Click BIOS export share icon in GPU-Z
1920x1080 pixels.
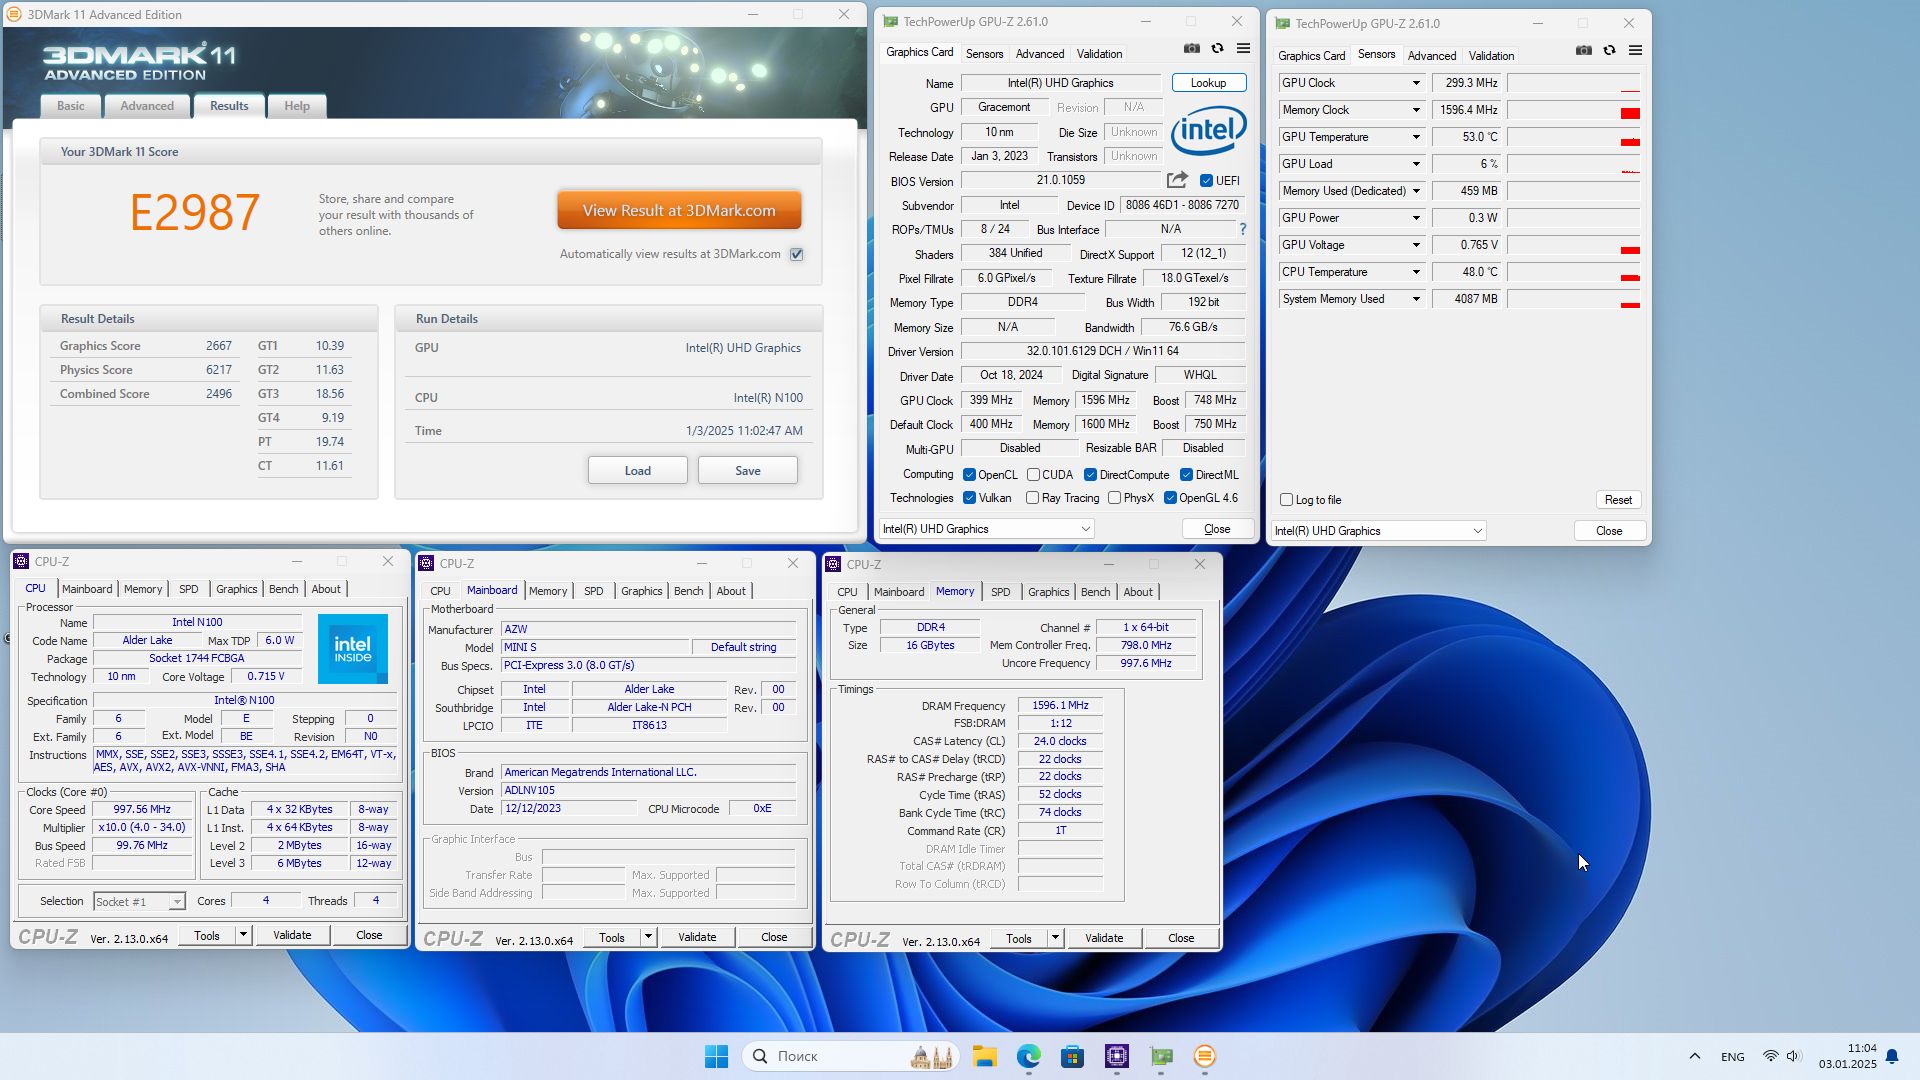1177,180
